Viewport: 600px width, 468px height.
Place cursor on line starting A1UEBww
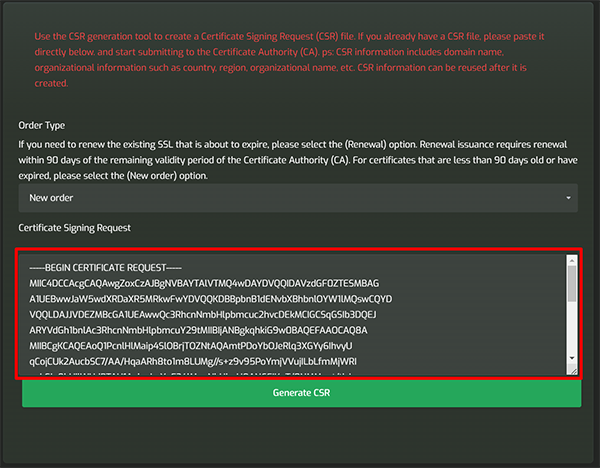(210, 299)
